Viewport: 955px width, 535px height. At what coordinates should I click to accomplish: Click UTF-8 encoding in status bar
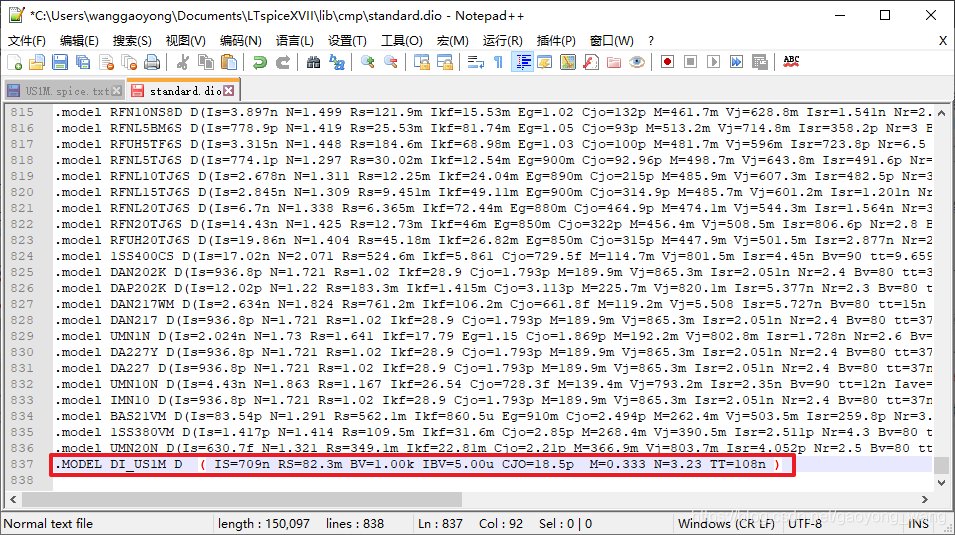tap(804, 523)
